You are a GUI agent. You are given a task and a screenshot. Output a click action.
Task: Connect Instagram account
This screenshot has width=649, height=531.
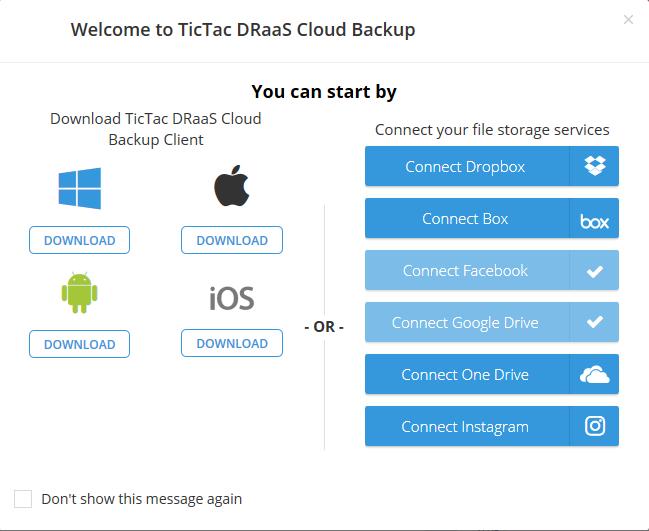pos(492,426)
